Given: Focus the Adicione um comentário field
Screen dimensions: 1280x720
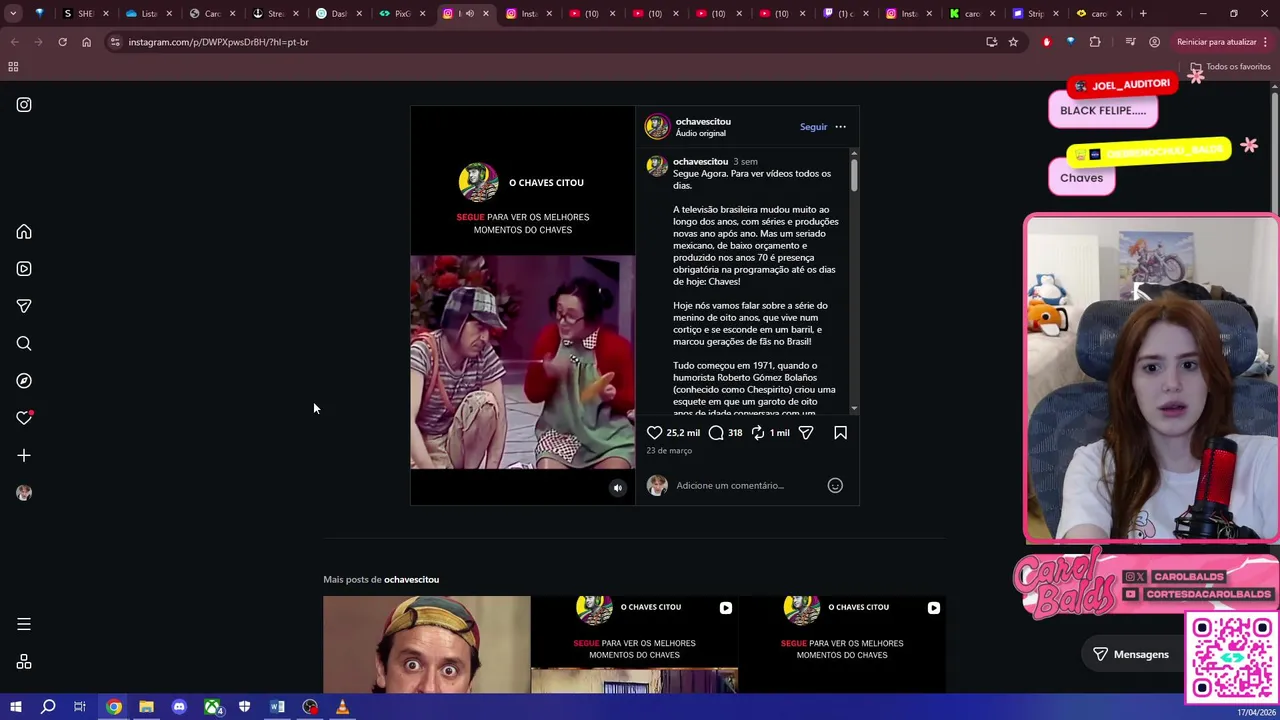Looking at the screenshot, I should pos(747,485).
